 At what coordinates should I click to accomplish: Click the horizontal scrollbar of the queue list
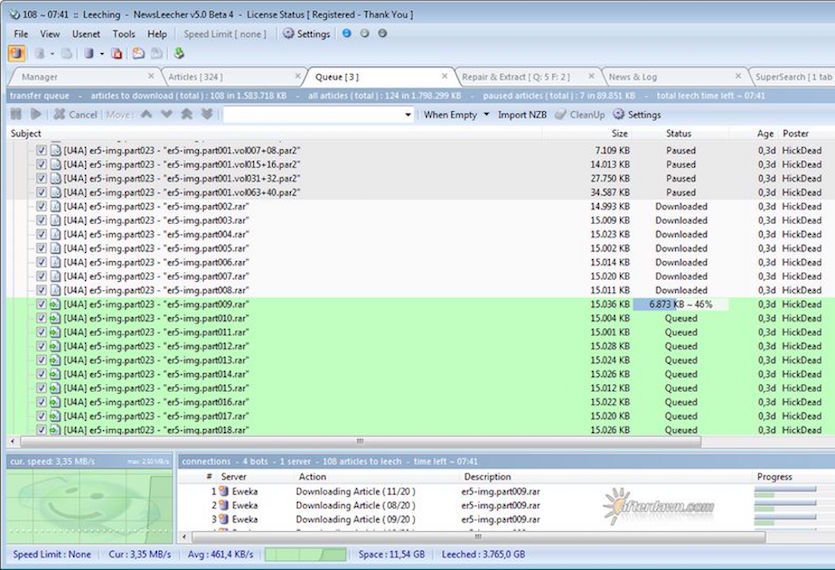(360, 441)
